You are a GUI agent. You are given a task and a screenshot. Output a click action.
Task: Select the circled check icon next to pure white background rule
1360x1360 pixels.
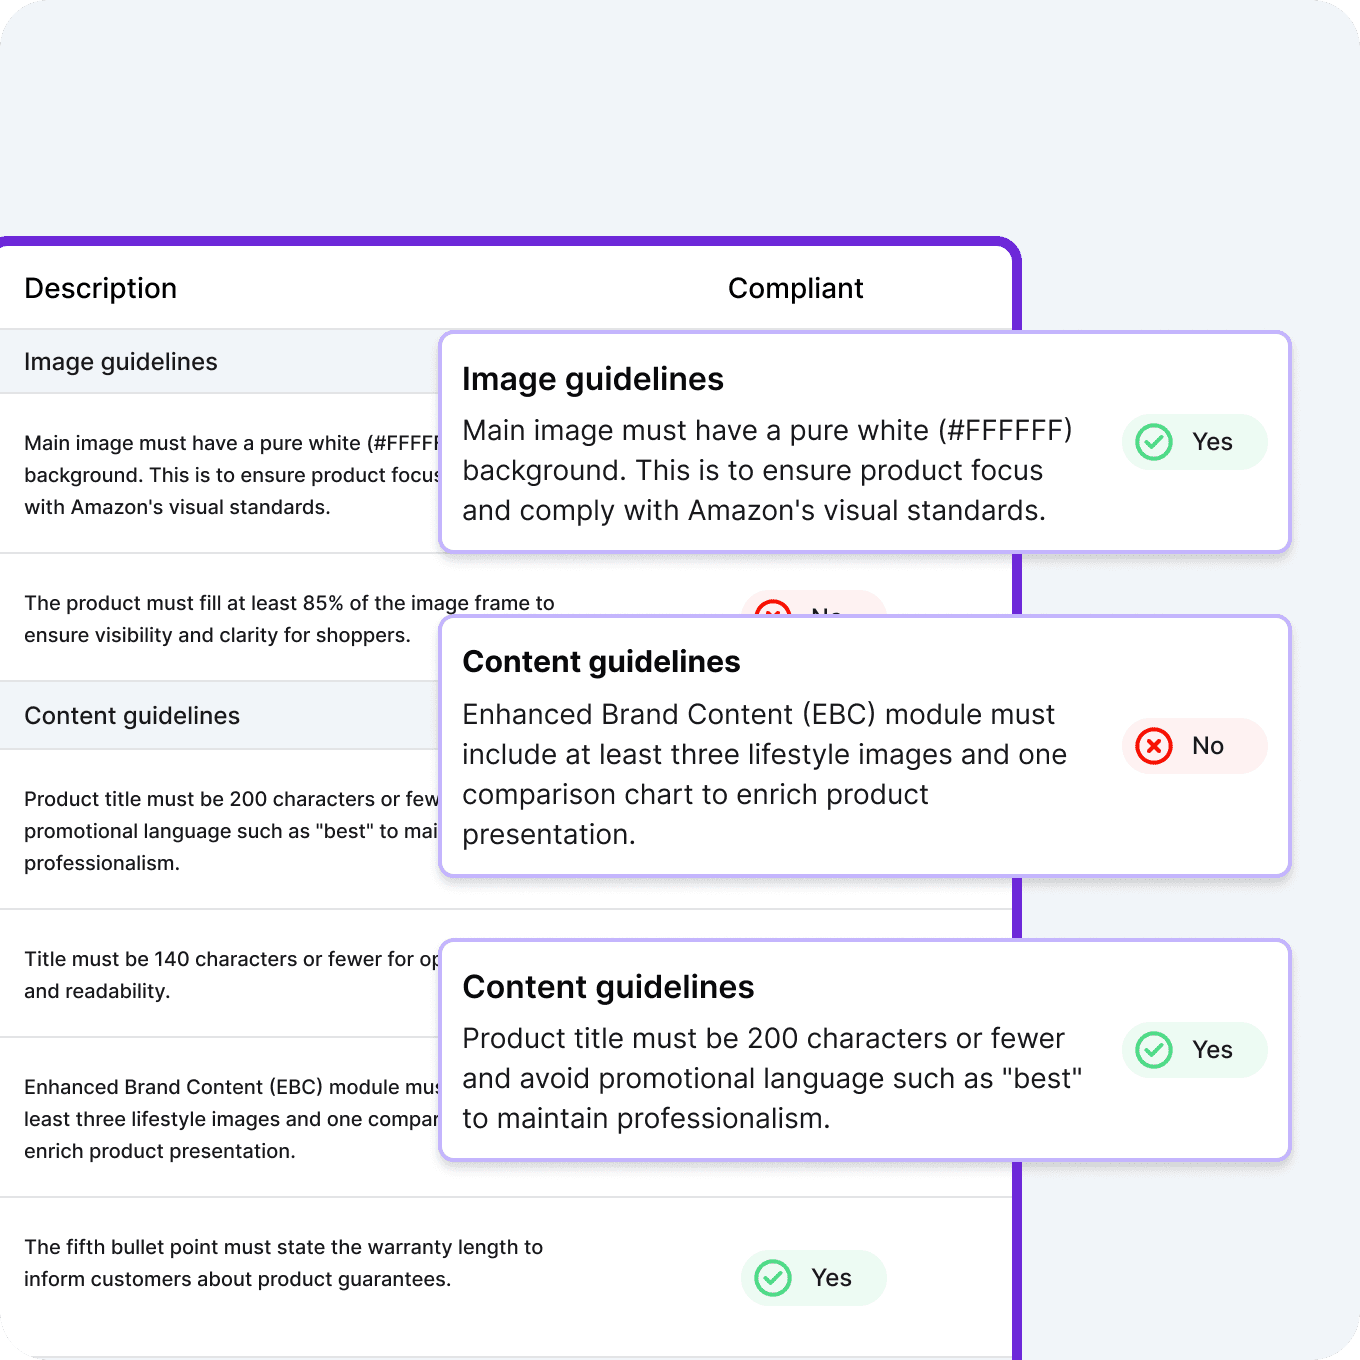(x=1153, y=441)
